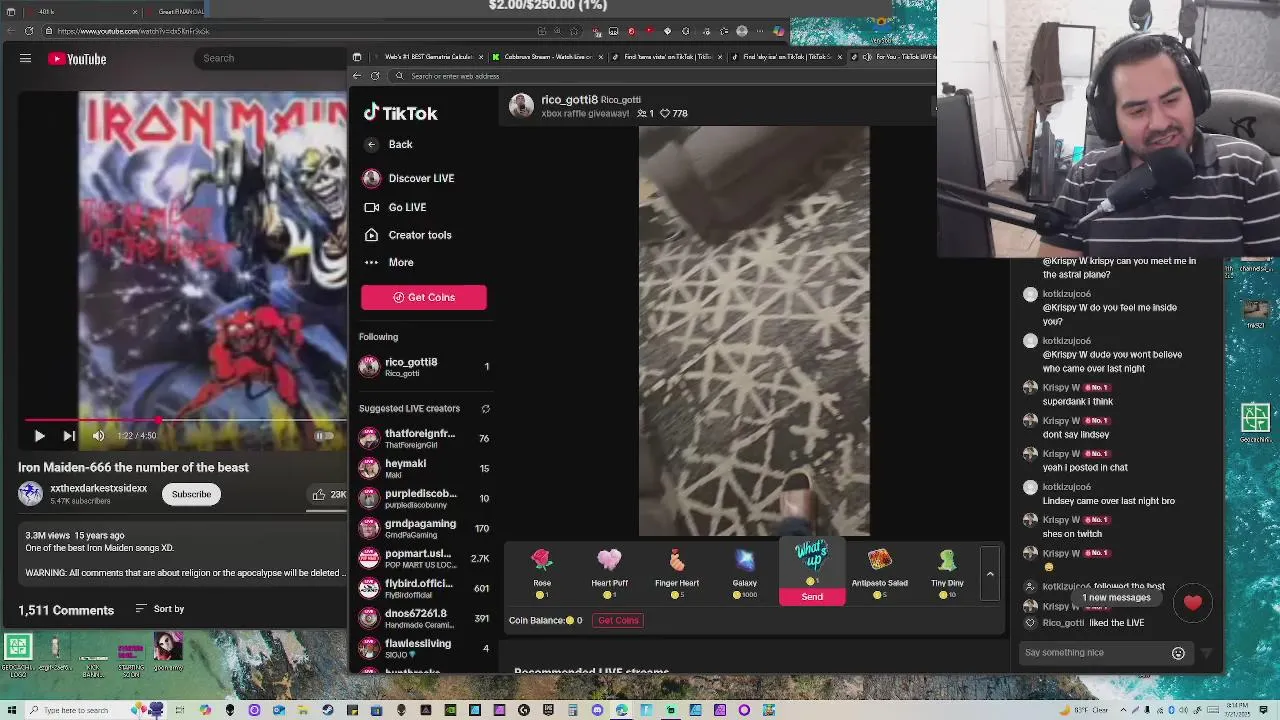Click rico_gotti8 streamer profile picture
The height and width of the screenshot is (720, 1280).
coord(521,106)
